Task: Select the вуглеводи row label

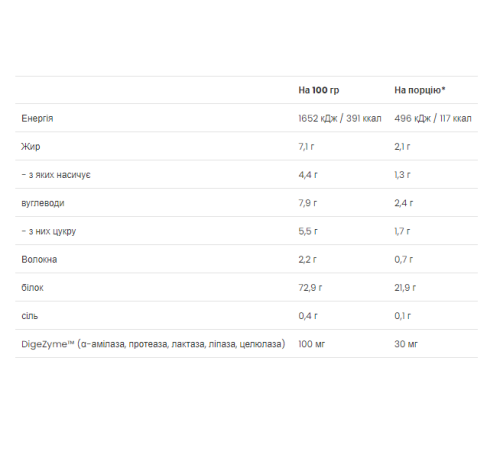Action: (43, 203)
